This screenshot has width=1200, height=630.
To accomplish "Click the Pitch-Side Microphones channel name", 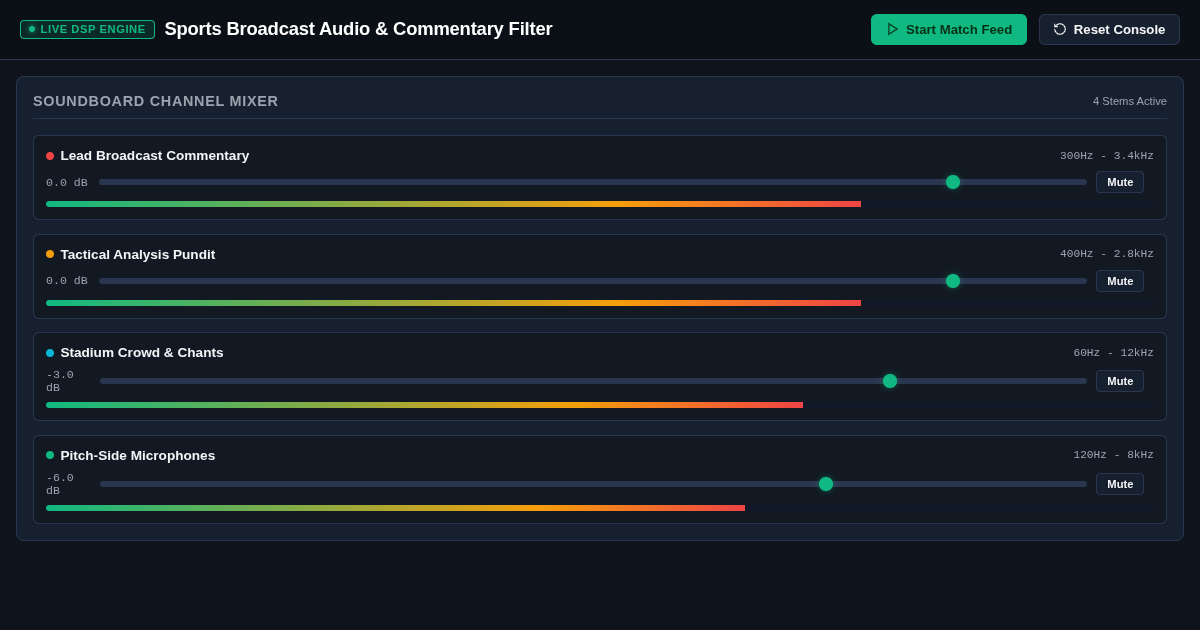I will click(x=138, y=455).
